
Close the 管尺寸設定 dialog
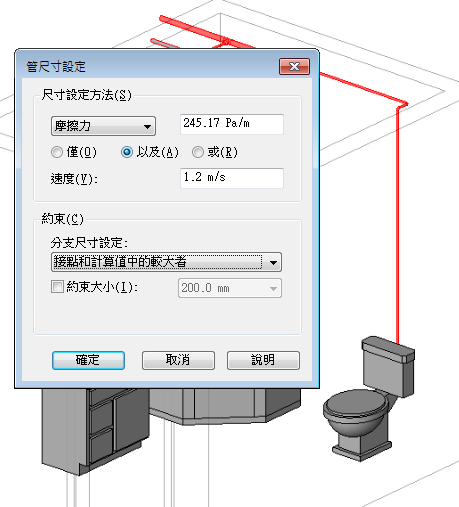(294, 67)
